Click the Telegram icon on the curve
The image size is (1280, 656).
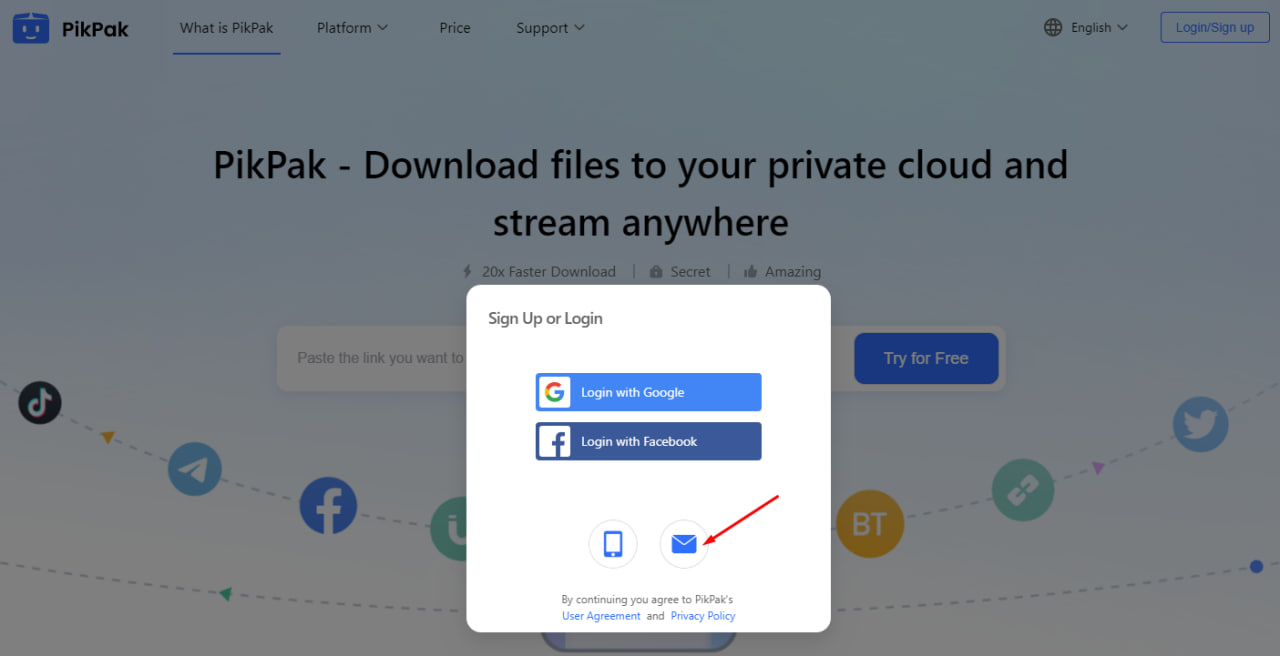point(195,469)
